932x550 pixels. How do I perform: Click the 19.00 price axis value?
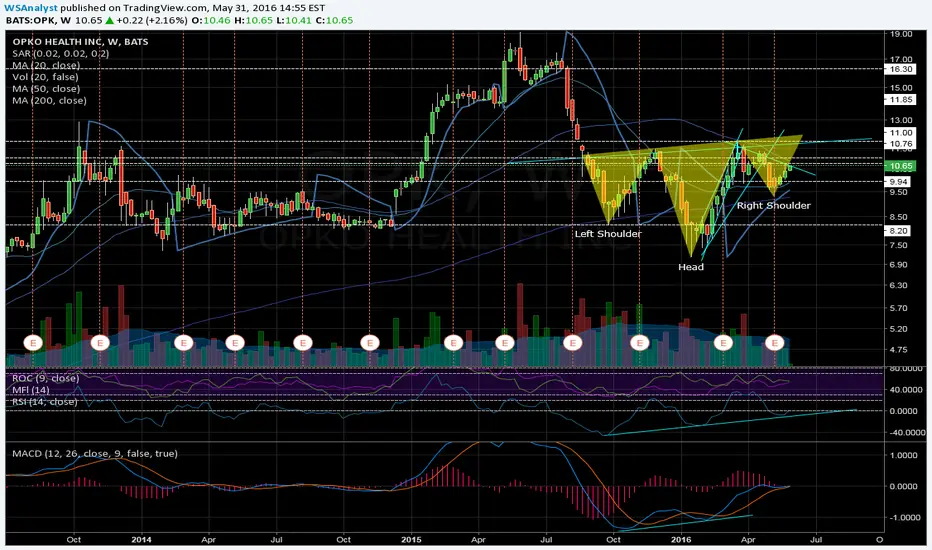click(x=900, y=34)
